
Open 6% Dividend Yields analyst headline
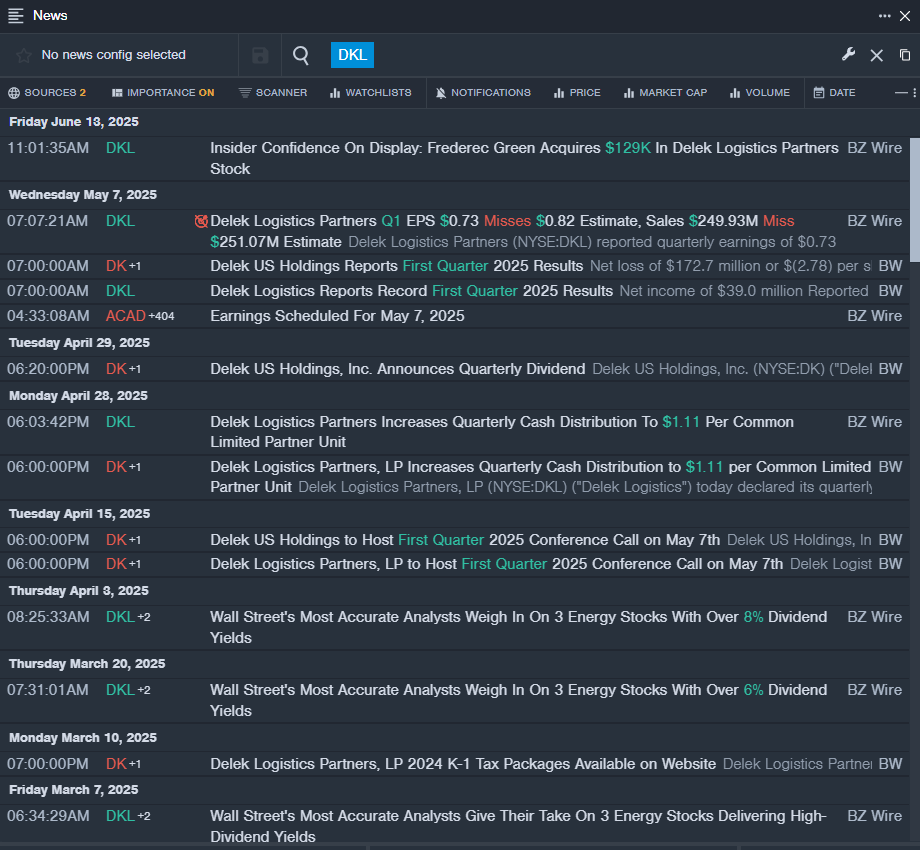519,700
